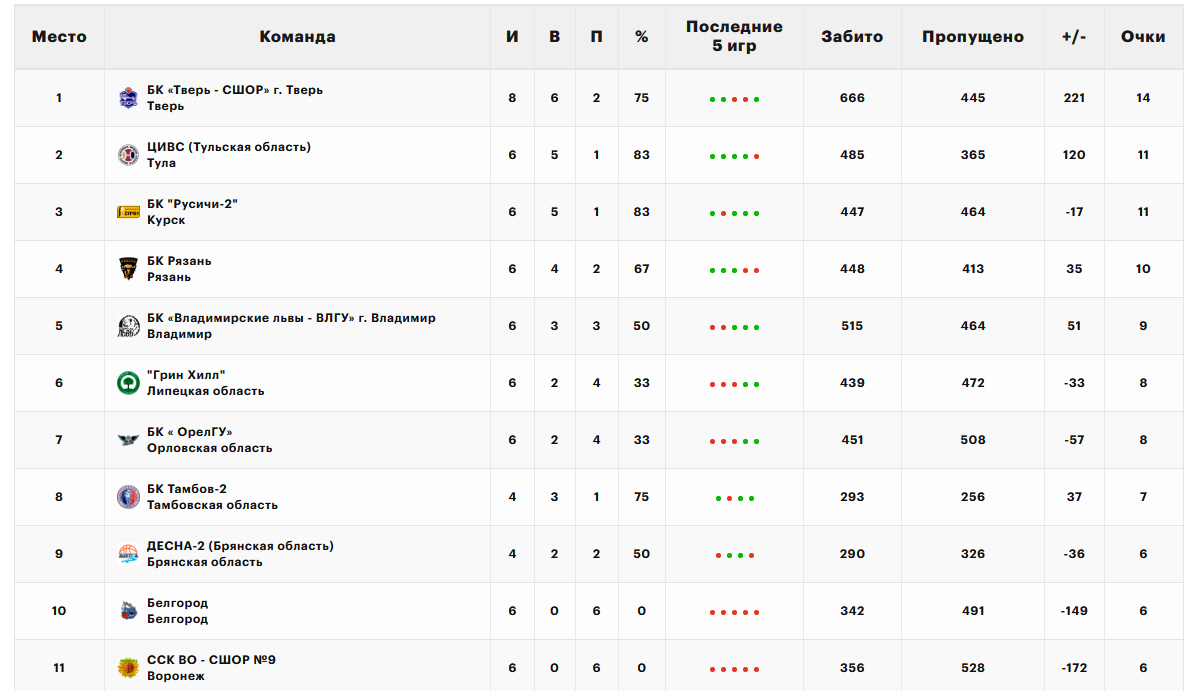The height and width of the screenshot is (691, 1199).
Task: Click last-five-games dots for Белгород row
Action: pos(734,612)
